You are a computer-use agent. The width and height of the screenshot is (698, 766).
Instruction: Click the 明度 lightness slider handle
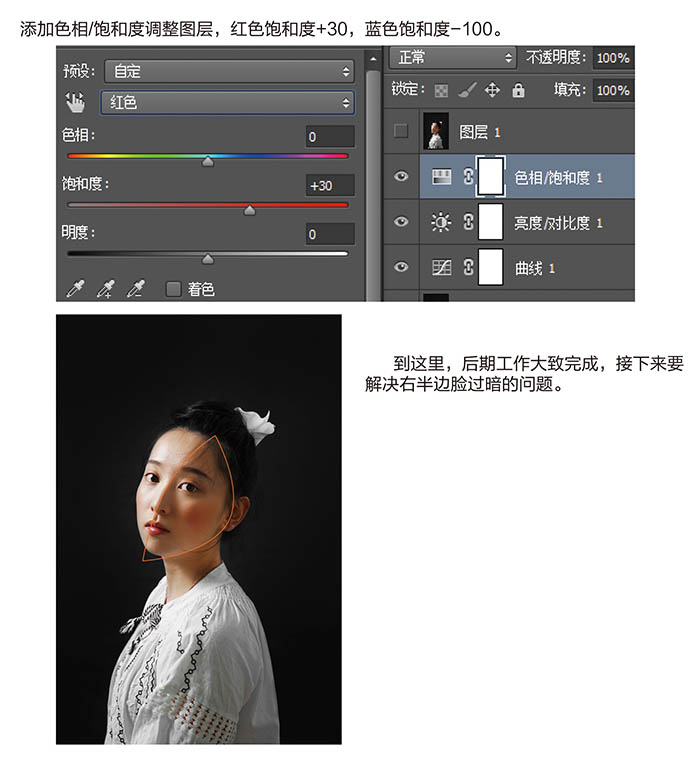[208, 258]
